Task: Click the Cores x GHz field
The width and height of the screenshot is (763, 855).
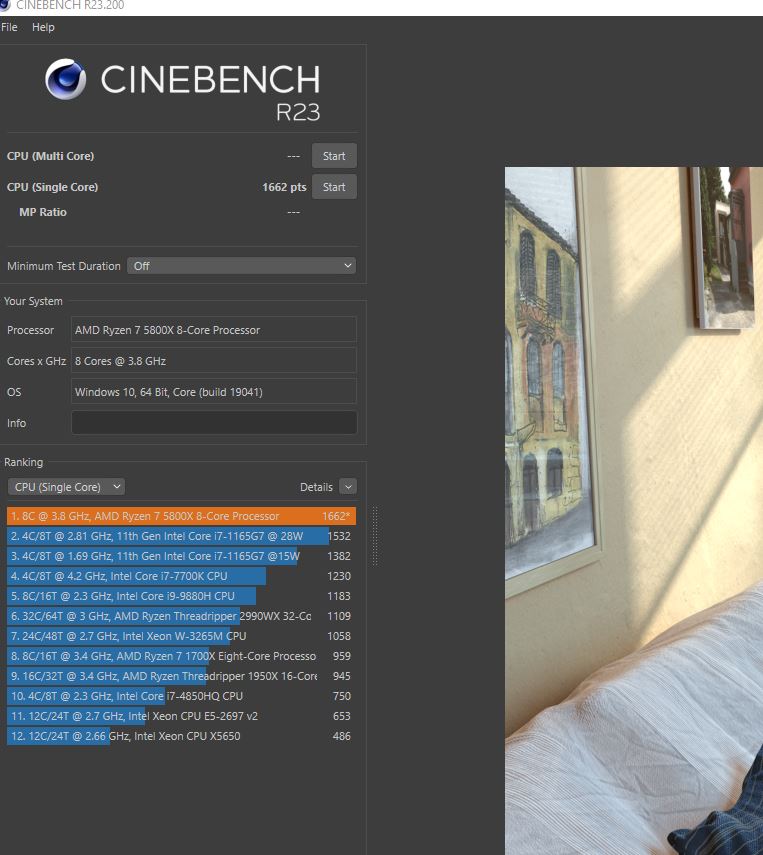Action: tap(214, 360)
